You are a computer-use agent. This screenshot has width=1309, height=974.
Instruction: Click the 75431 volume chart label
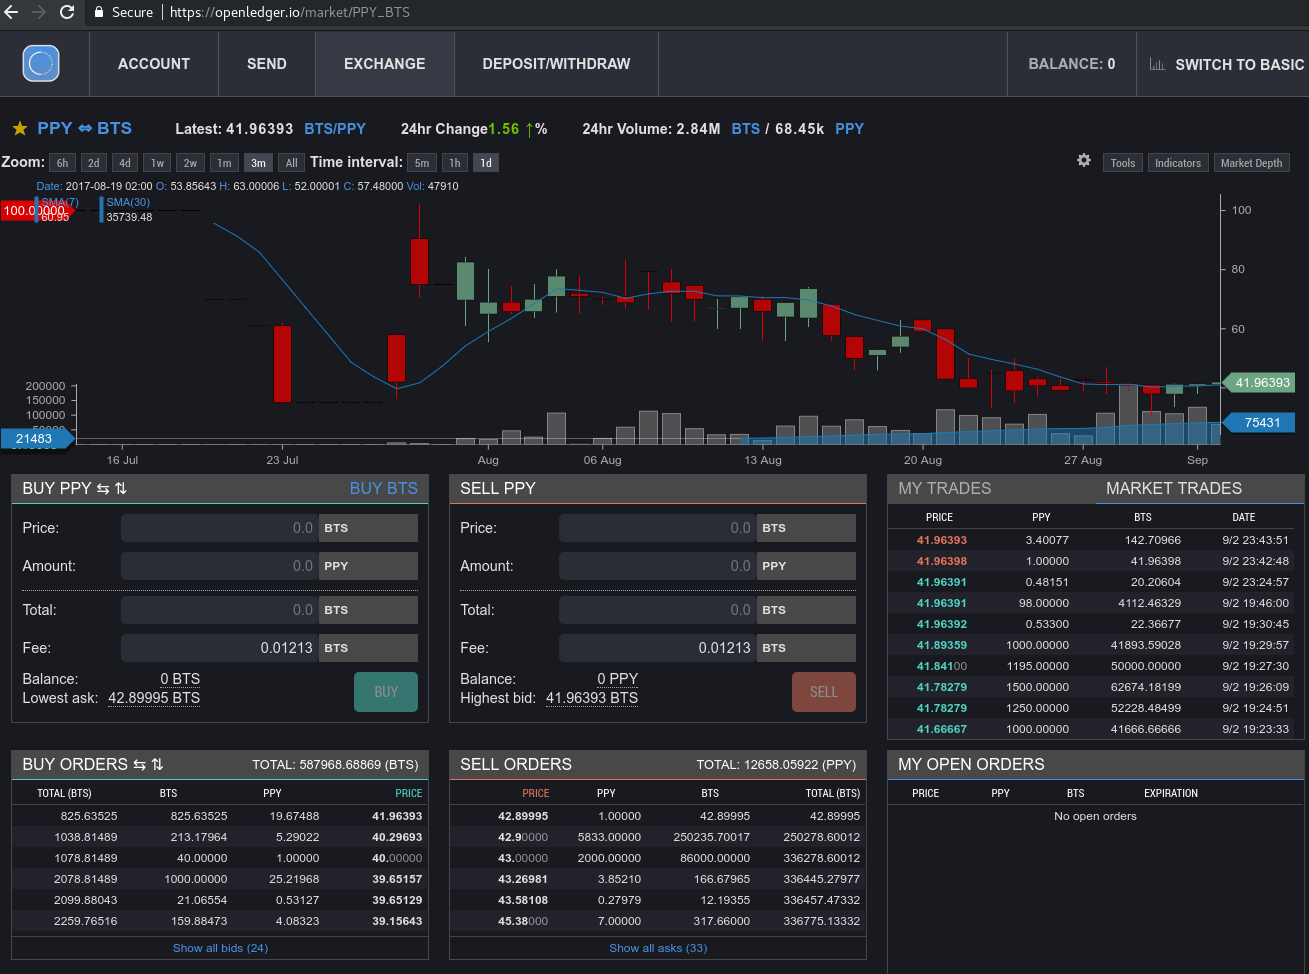(1259, 423)
